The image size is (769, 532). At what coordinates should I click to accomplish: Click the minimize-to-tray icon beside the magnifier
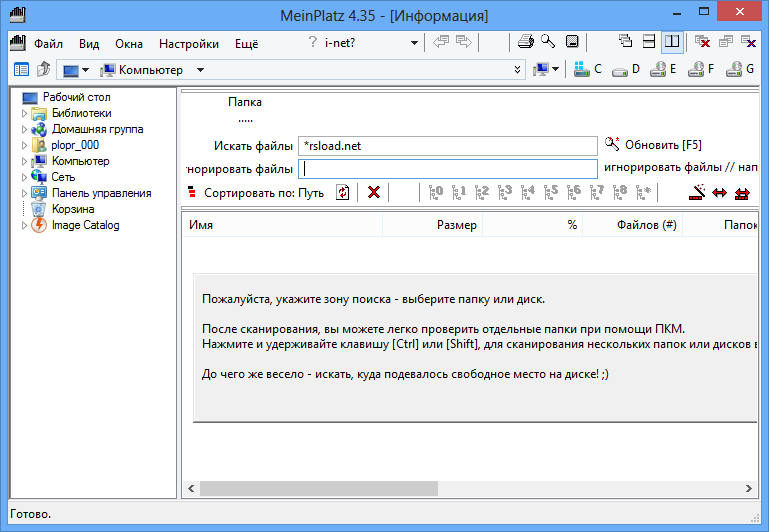tap(572, 42)
